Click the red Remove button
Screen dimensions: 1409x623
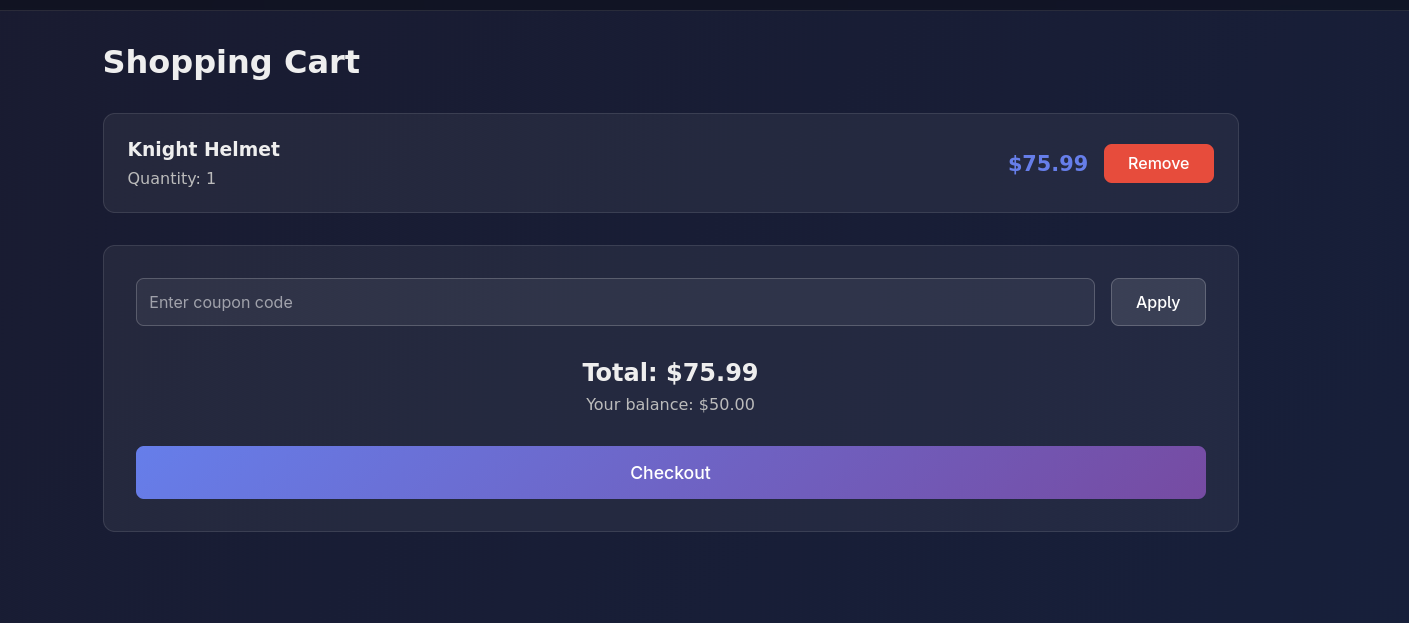tap(1158, 163)
